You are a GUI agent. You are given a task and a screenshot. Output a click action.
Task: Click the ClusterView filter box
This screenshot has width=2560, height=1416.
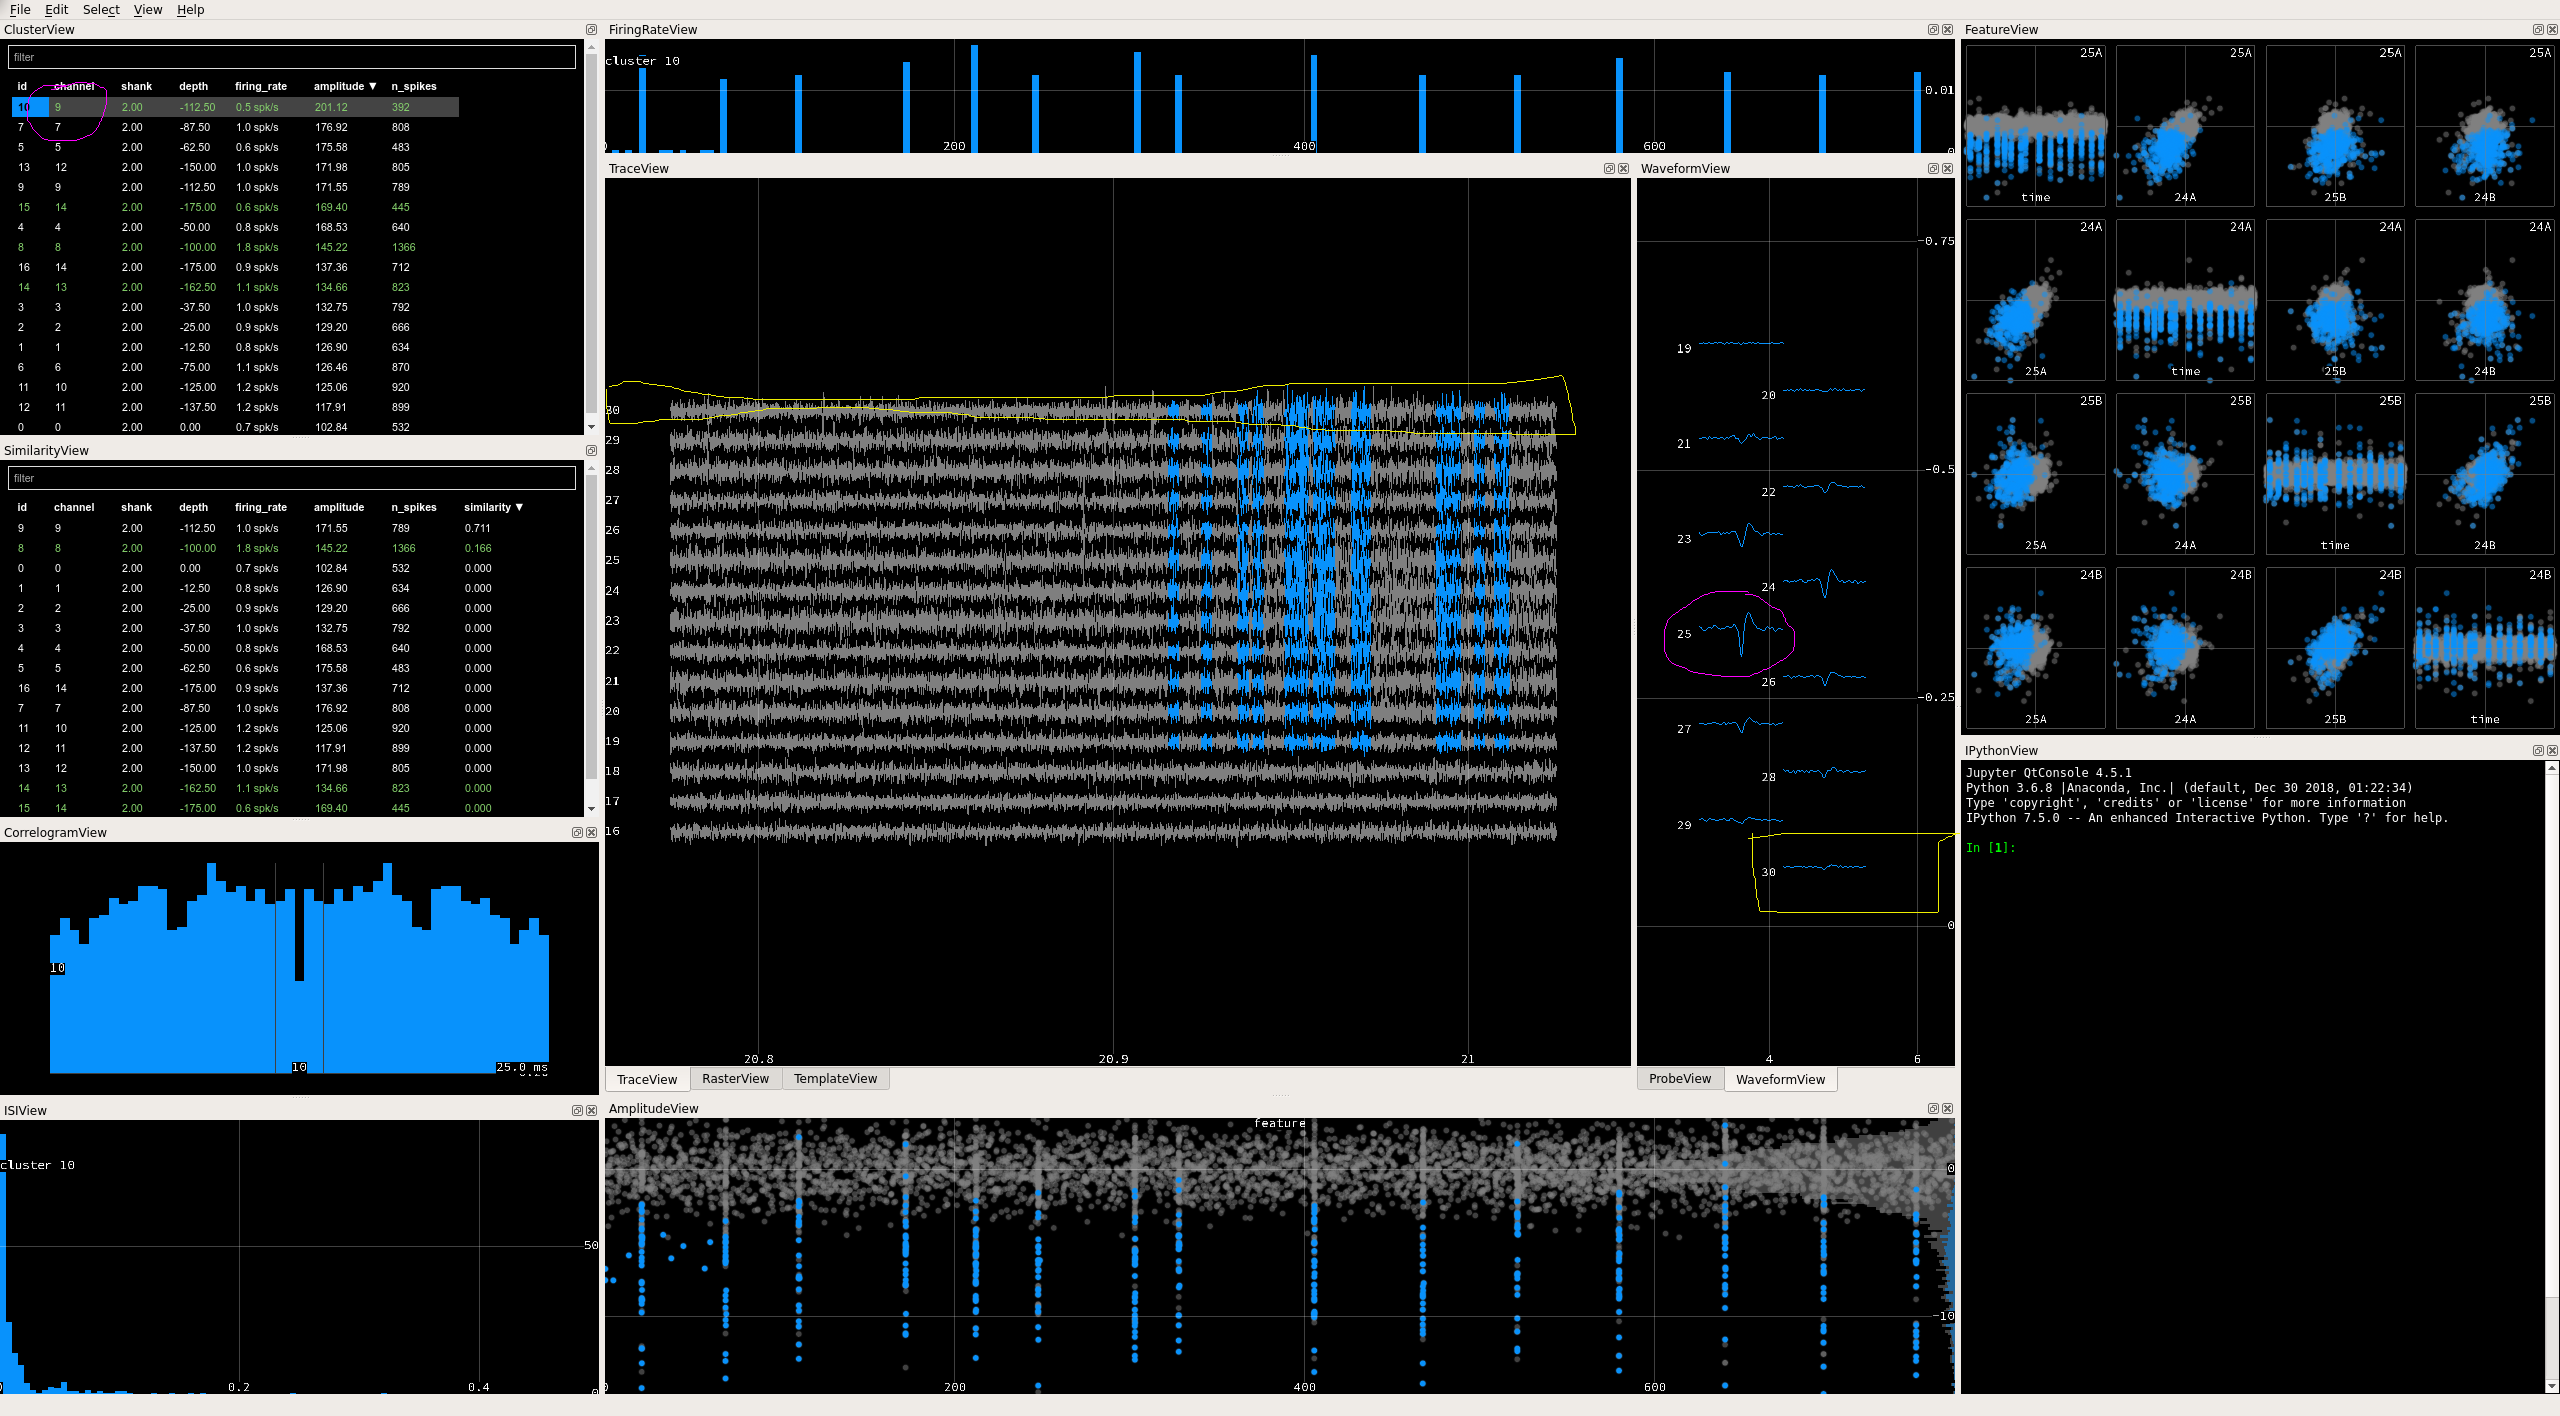[290, 57]
